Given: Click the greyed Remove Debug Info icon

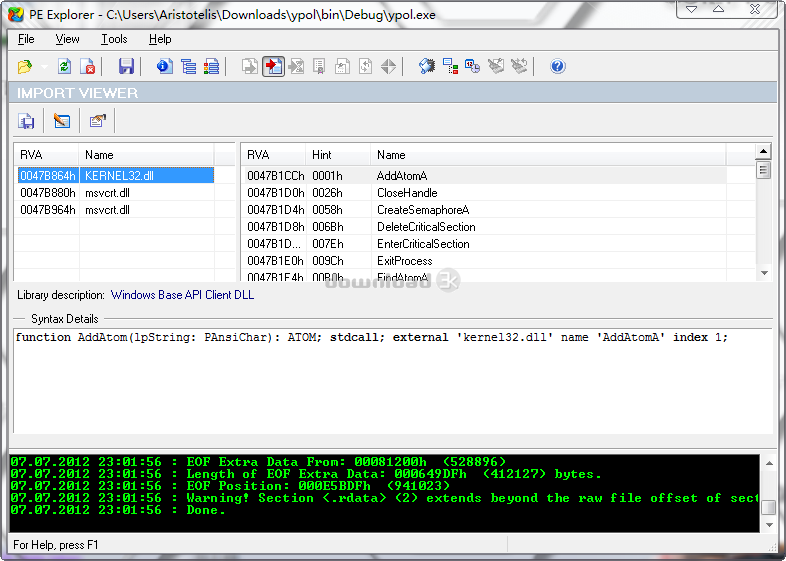Looking at the screenshot, I should click(496, 66).
